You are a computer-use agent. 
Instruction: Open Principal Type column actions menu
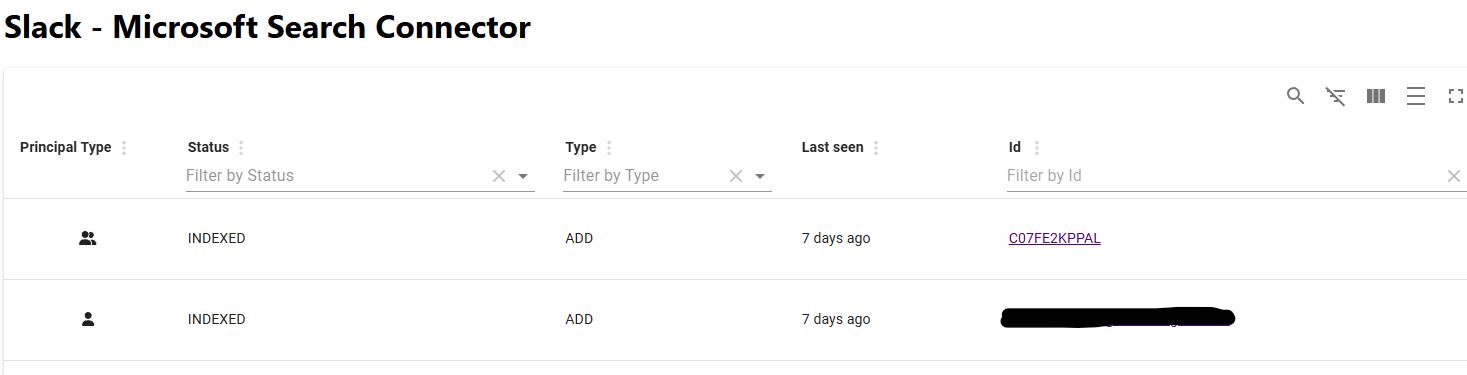click(x=124, y=148)
